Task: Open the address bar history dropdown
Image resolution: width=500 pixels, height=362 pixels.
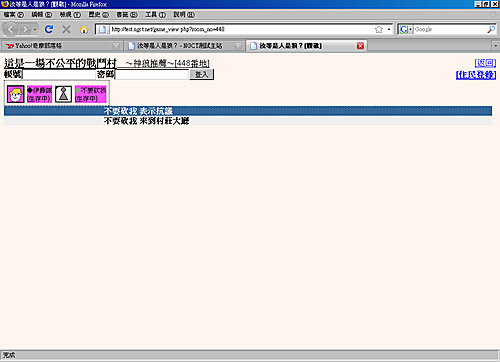Action: click(x=389, y=30)
